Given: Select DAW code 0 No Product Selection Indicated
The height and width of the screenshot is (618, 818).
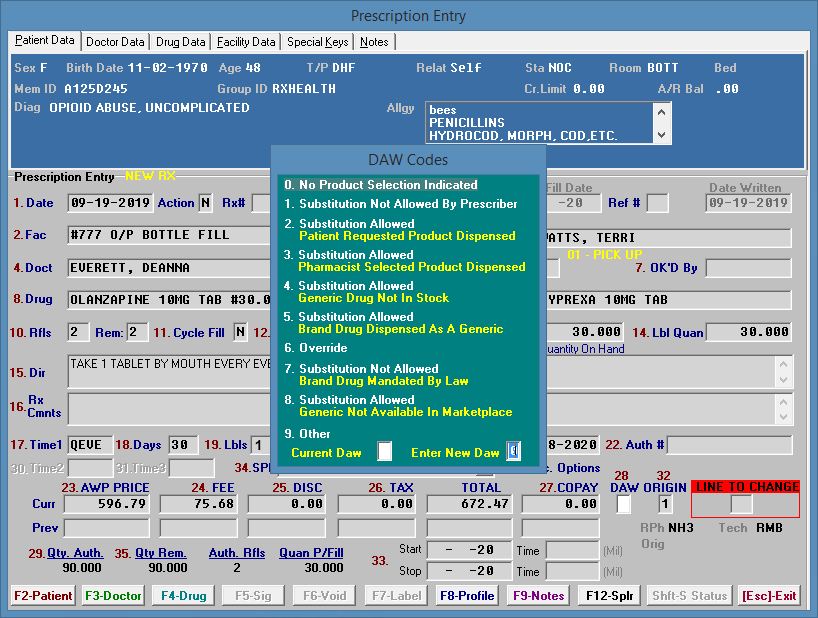Looking at the screenshot, I should pos(390,185).
